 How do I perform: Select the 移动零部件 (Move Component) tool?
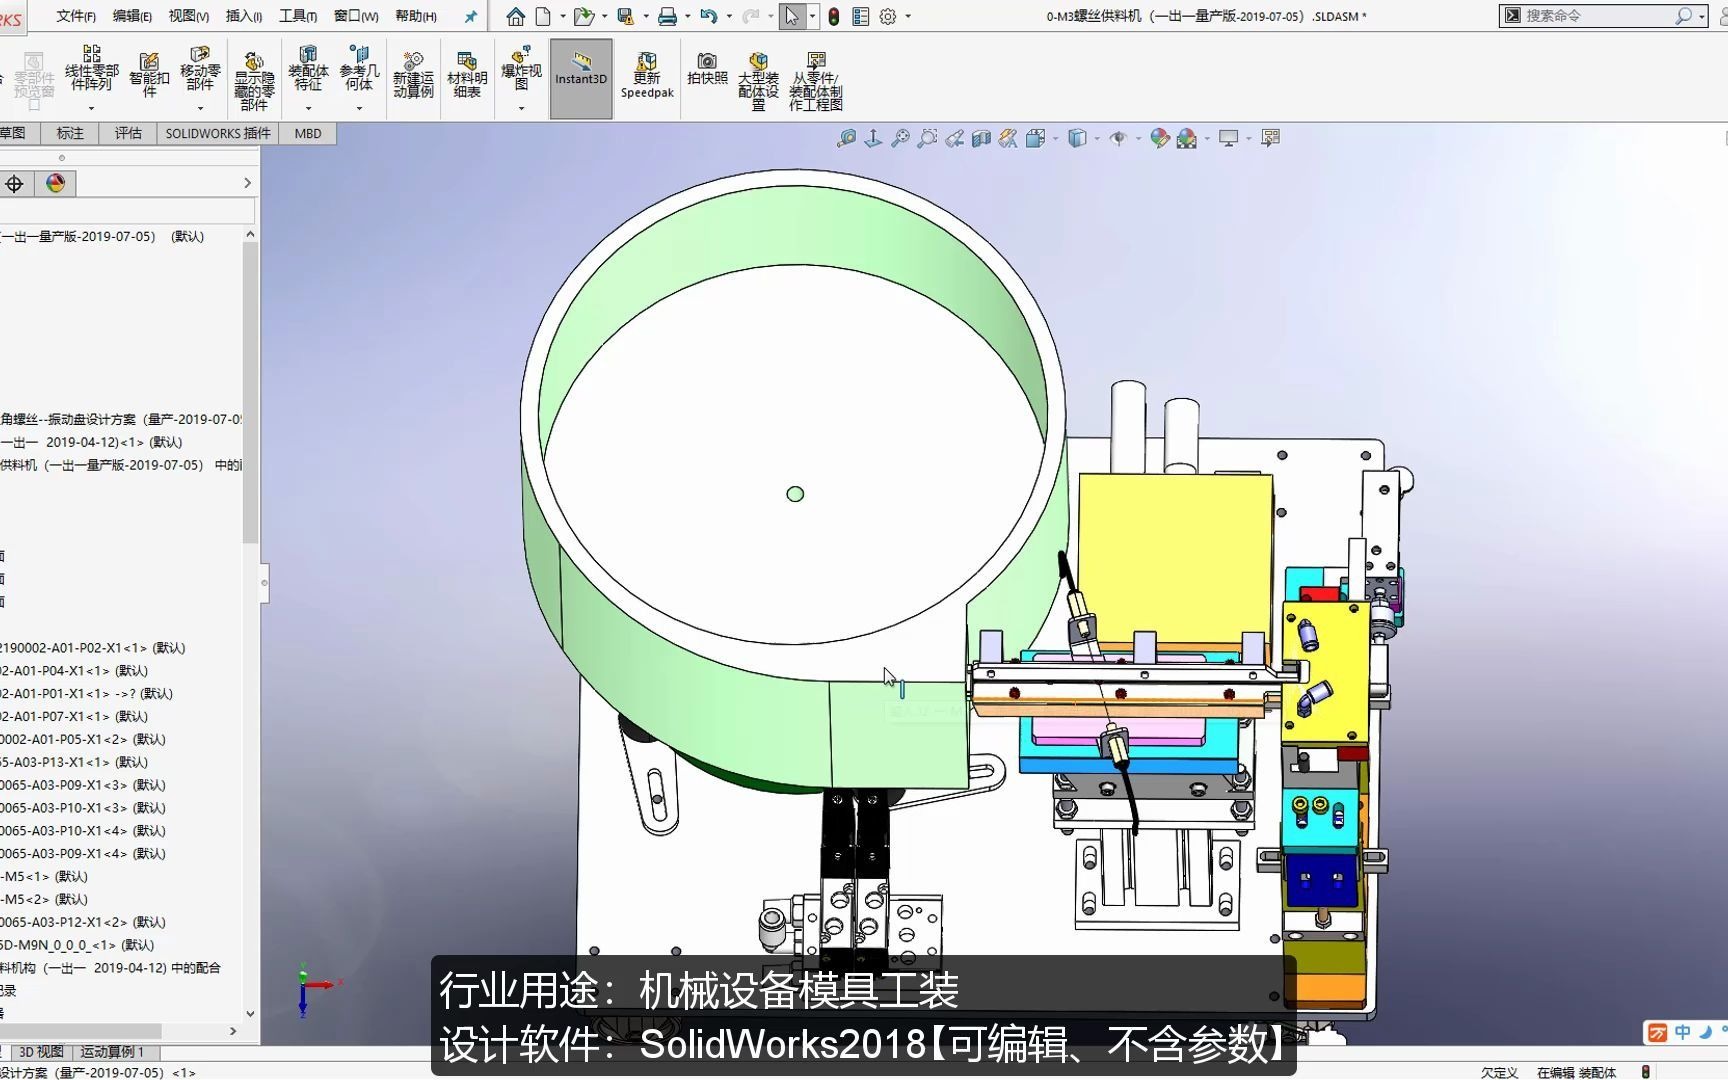[x=199, y=70]
